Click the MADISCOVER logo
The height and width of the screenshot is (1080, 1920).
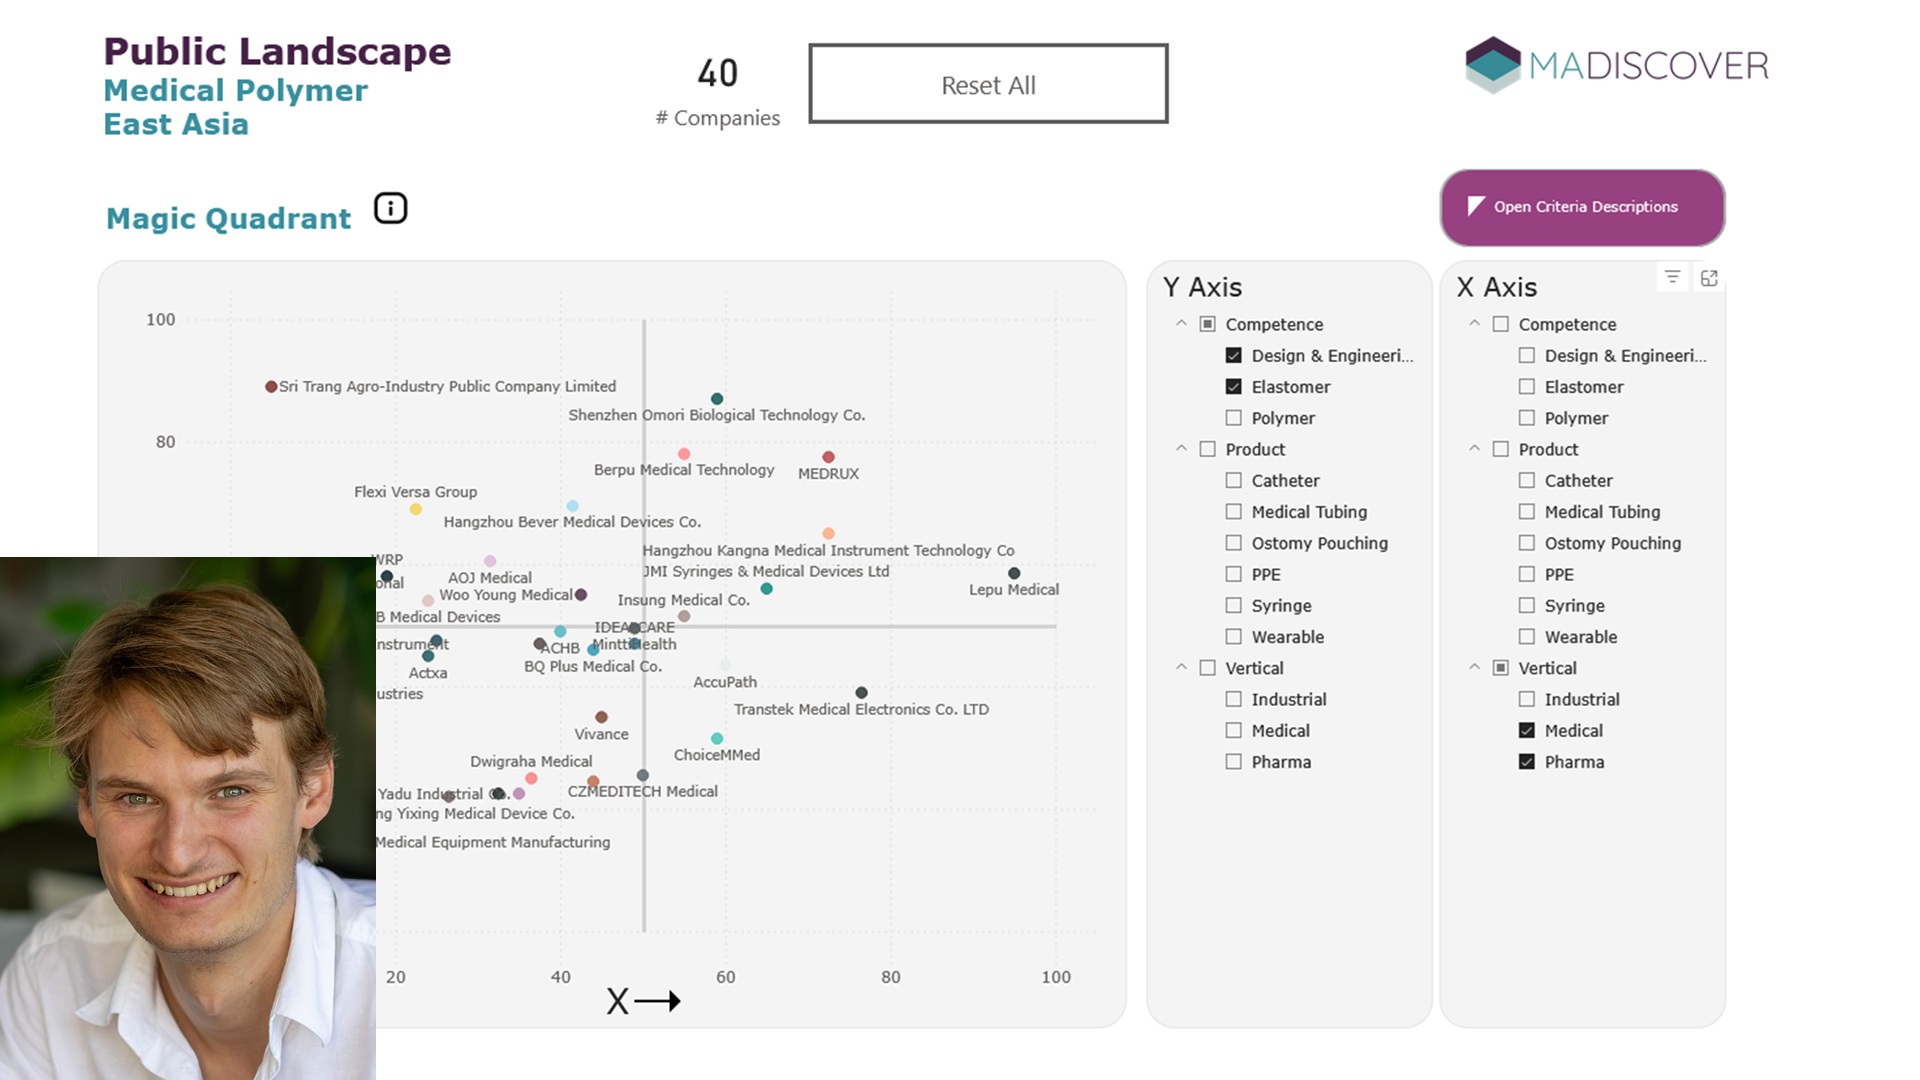(1616, 66)
